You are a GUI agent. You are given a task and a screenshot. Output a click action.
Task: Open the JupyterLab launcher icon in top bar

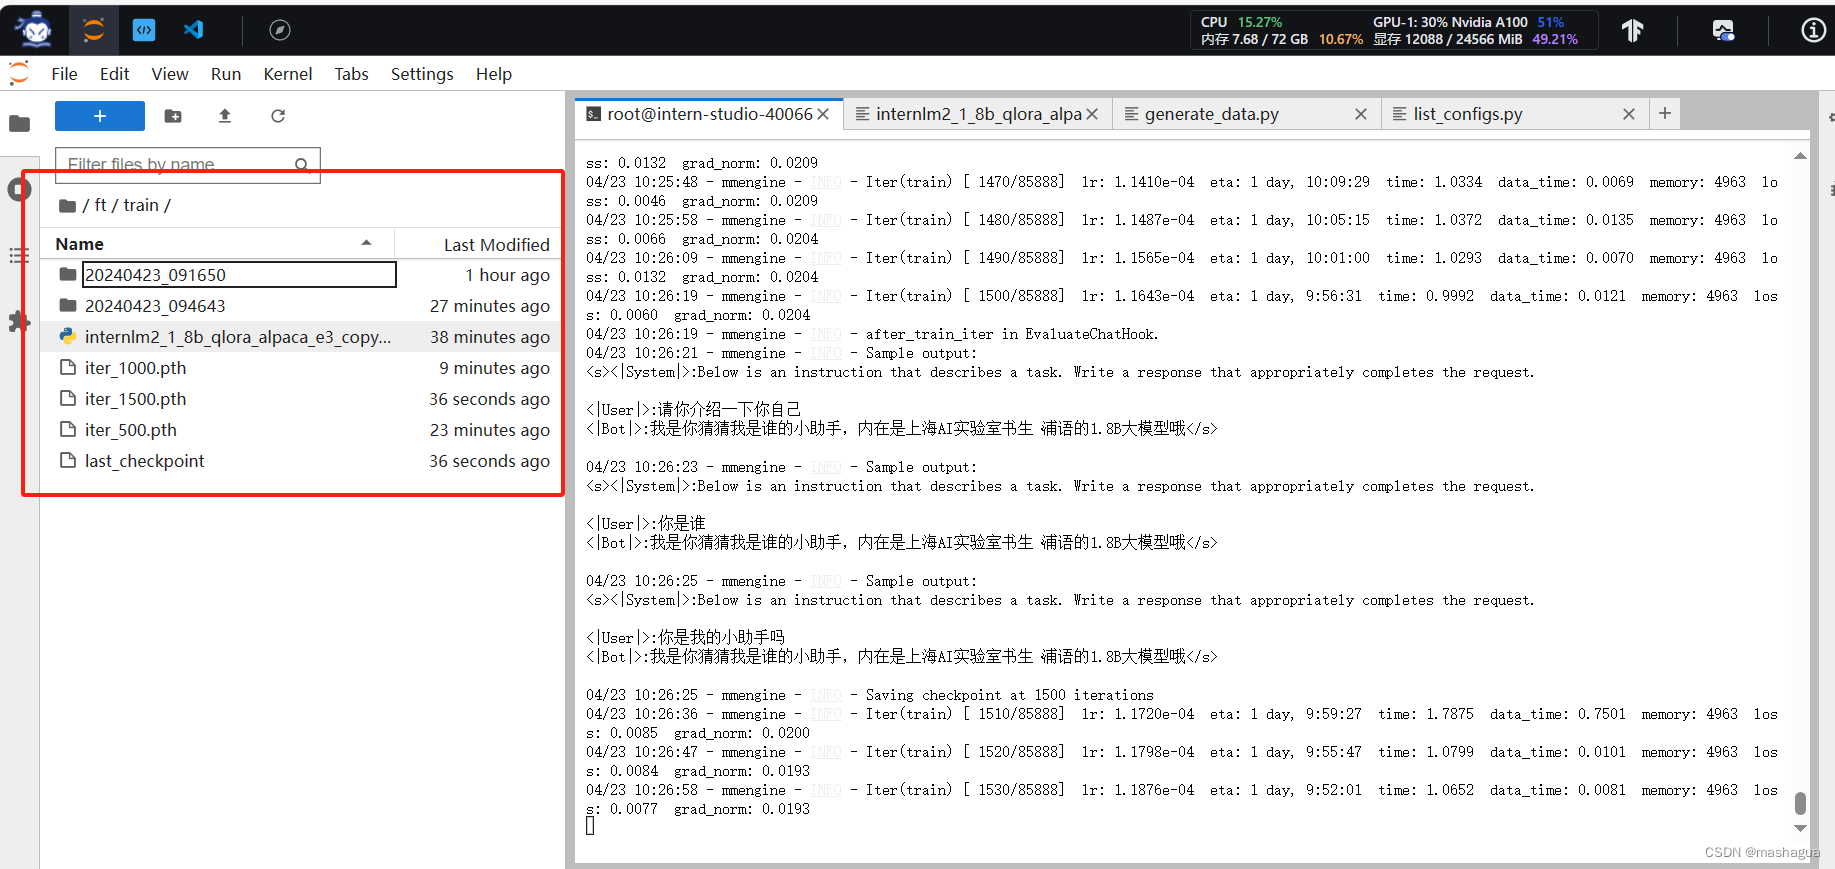pyautogui.click(x=94, y=30)
